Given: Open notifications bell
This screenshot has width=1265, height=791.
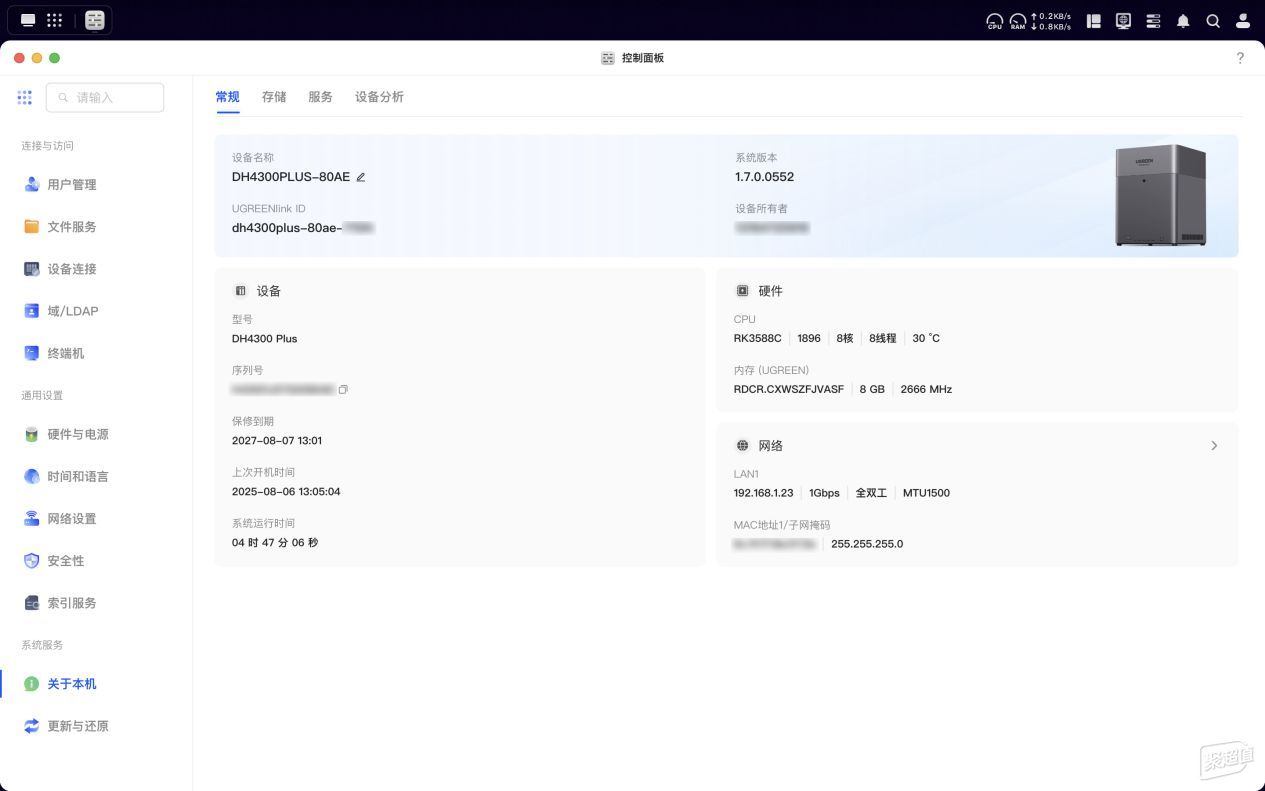Looking at the screenshot, I should (x=1183, y=20).
